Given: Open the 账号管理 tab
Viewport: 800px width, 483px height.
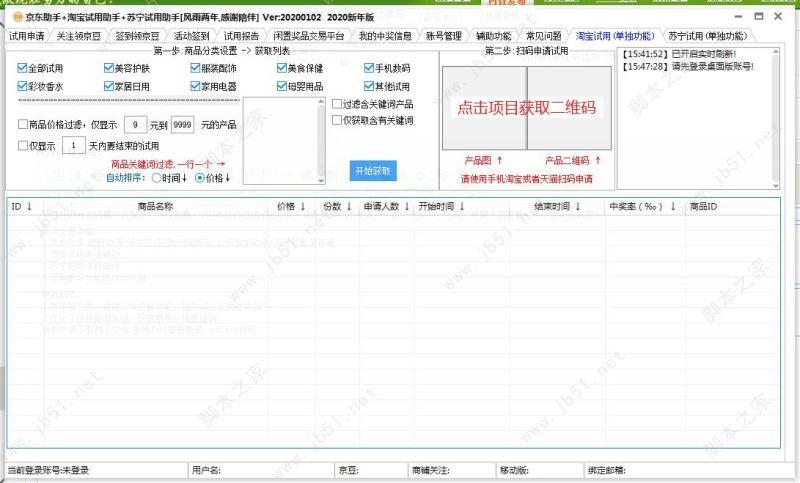Looking at the screenshot, I should (x=443, y=36).
